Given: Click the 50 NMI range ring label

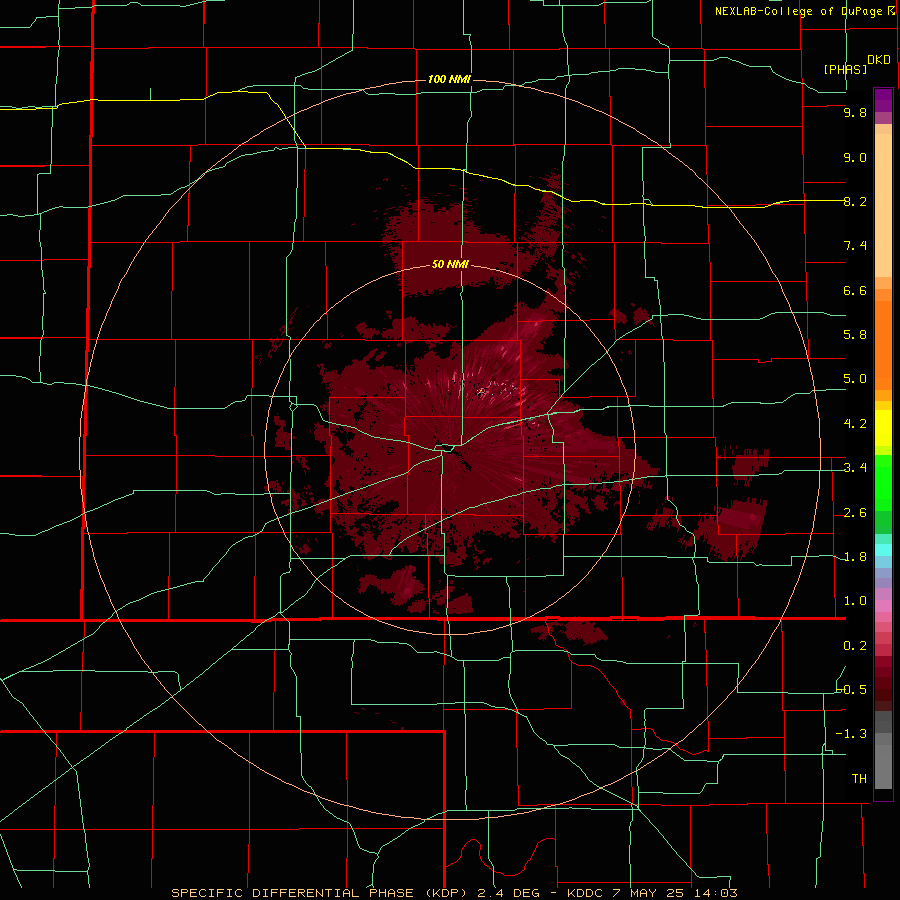Looking at the screenshot, I should pyautogui.click(x=450, y=264).
